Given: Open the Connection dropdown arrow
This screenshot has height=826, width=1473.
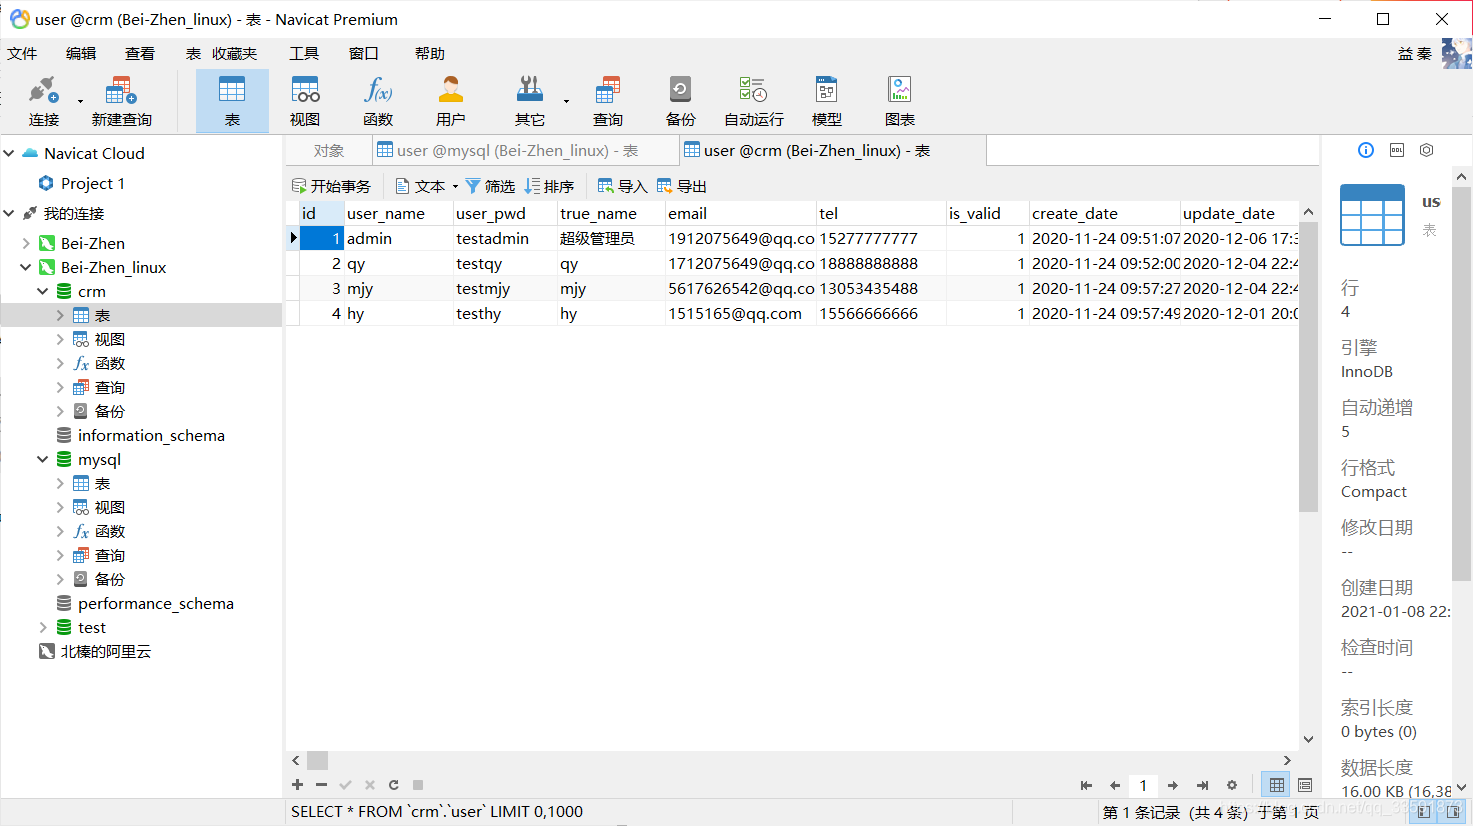Looking at the screenshot, I should pyautogui.click(x=80, y=101).
